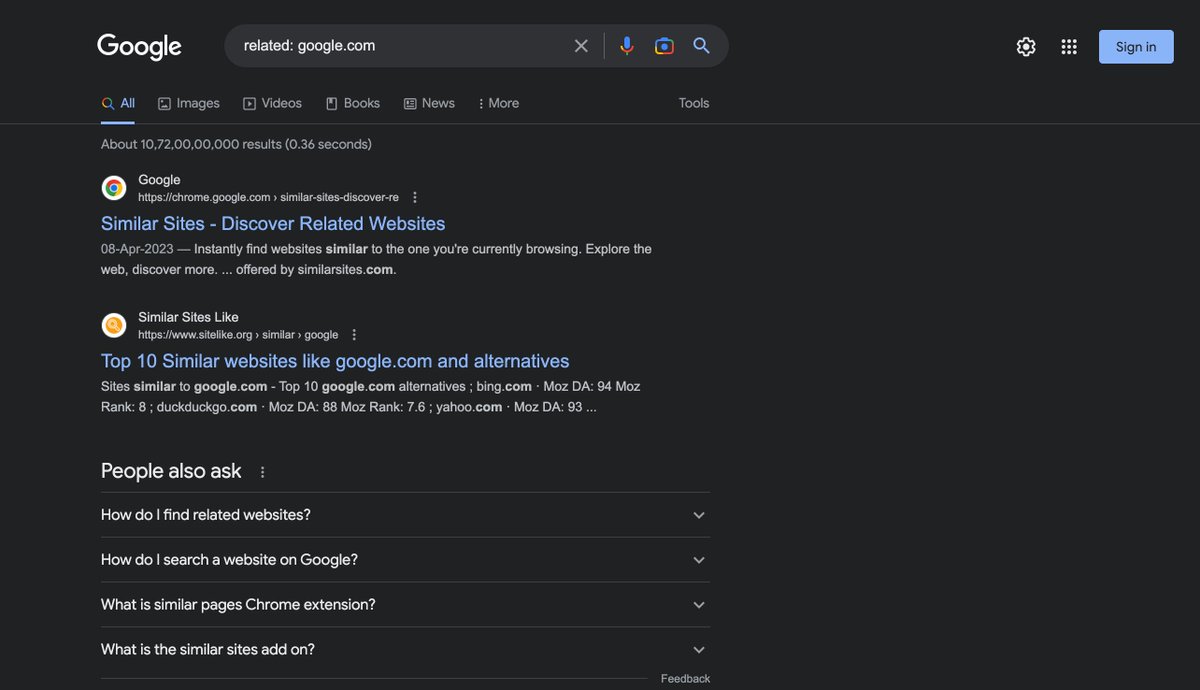Open quick settings gear icon
Image resolution: width=1200 pixels, height=690 pixels.
pyautogui.click(x=1026, y=47)
